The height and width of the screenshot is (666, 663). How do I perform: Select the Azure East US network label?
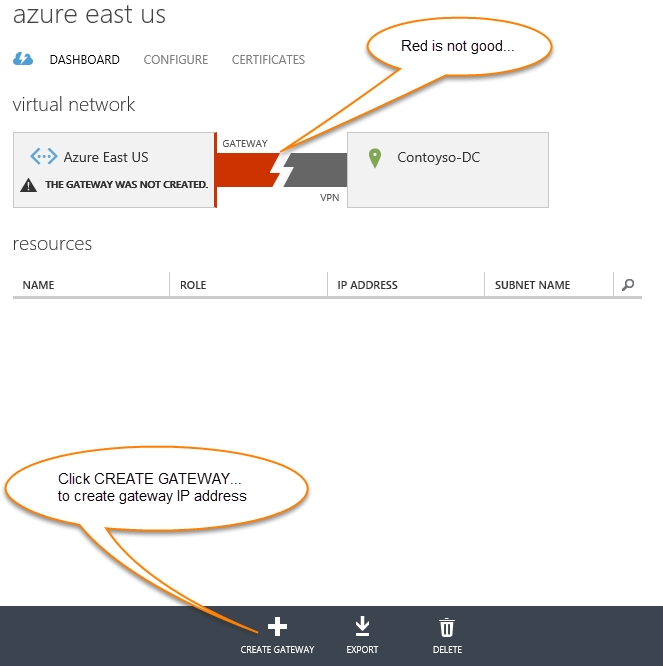pos(106,157)
